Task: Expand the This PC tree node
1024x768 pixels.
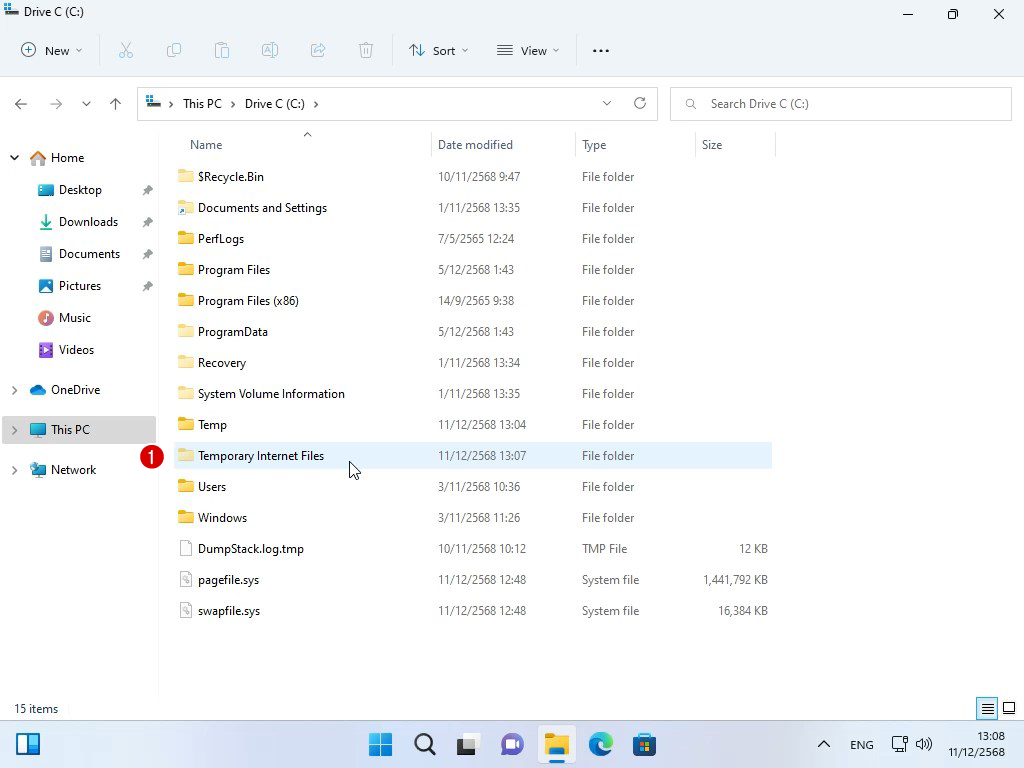Action: click(14, 430)
